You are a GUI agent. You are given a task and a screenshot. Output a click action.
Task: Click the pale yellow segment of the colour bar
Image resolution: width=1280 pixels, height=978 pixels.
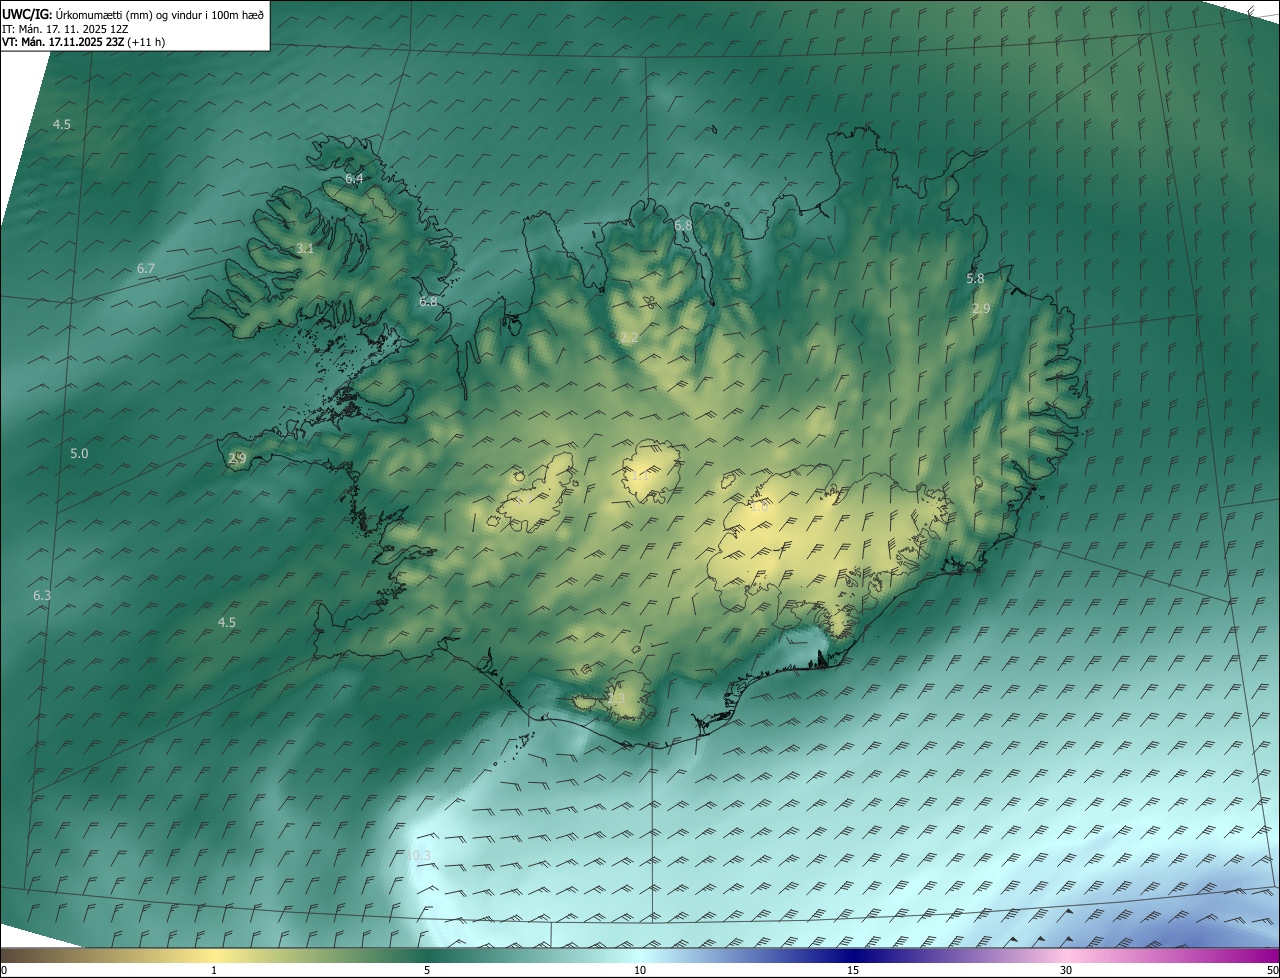pos(214,955)
